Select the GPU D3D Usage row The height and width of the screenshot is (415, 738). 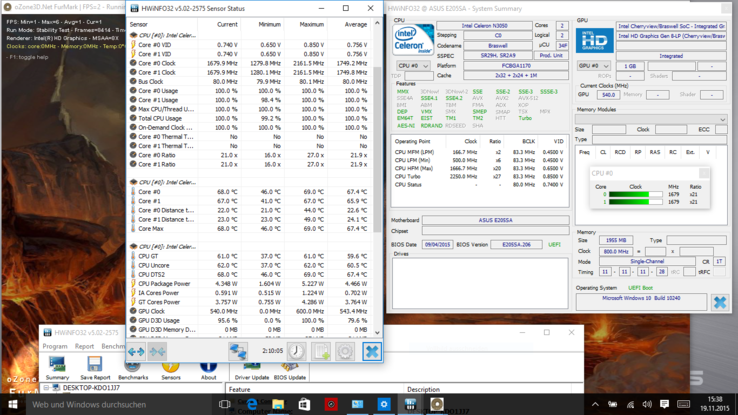tap(249, 320)
